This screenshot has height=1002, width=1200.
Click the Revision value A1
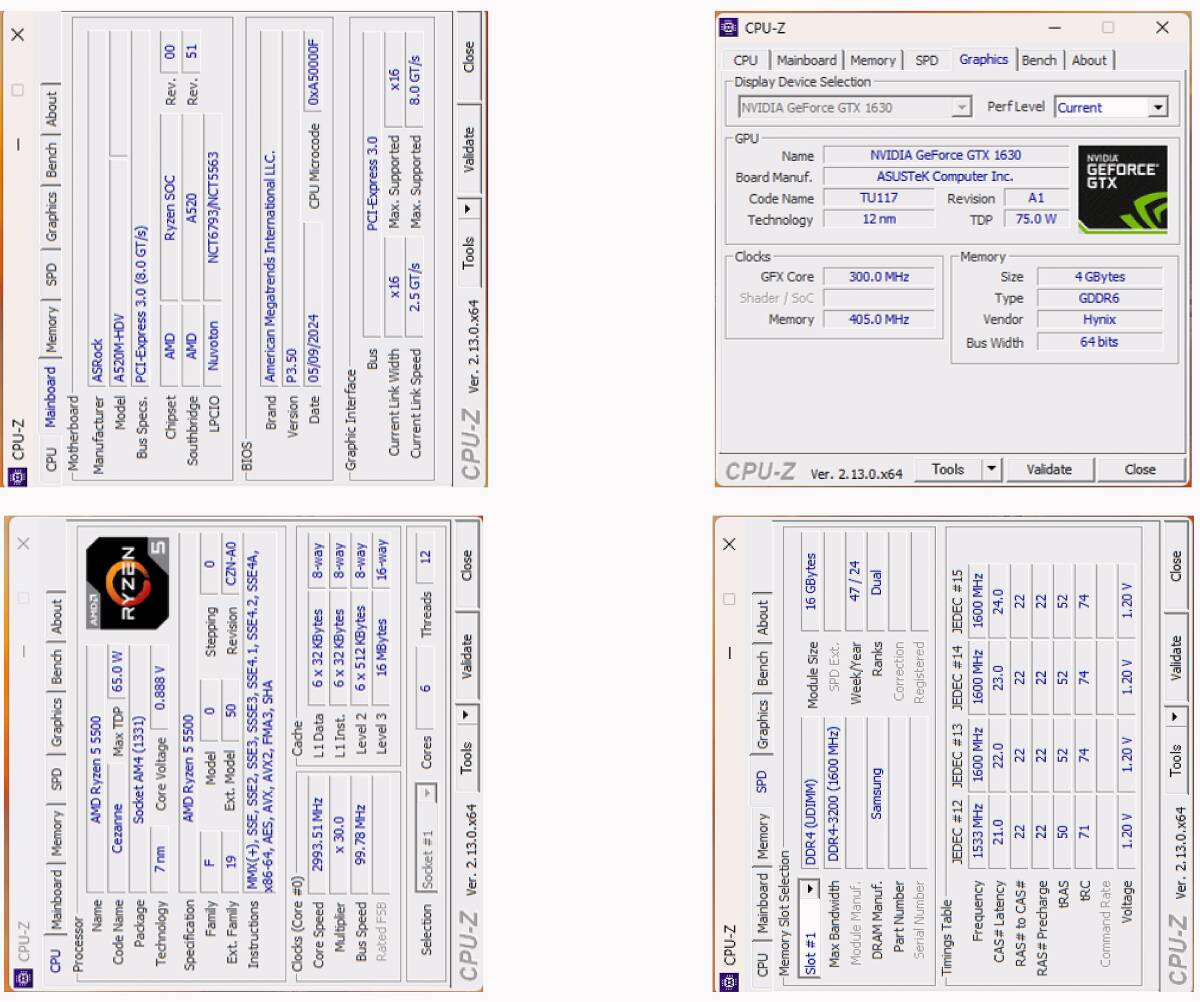[1037, 198]
